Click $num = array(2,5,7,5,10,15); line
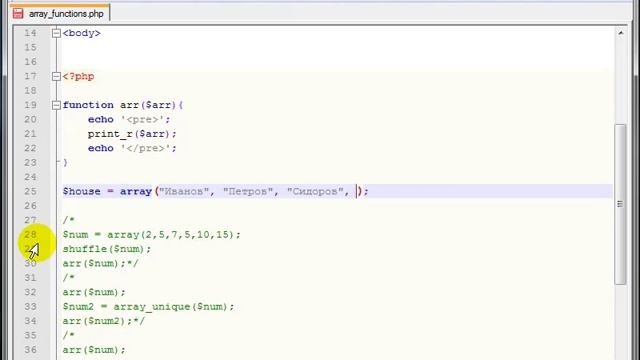Image resolution: width=640 pixels, height=360 pixels. point(151,235)
